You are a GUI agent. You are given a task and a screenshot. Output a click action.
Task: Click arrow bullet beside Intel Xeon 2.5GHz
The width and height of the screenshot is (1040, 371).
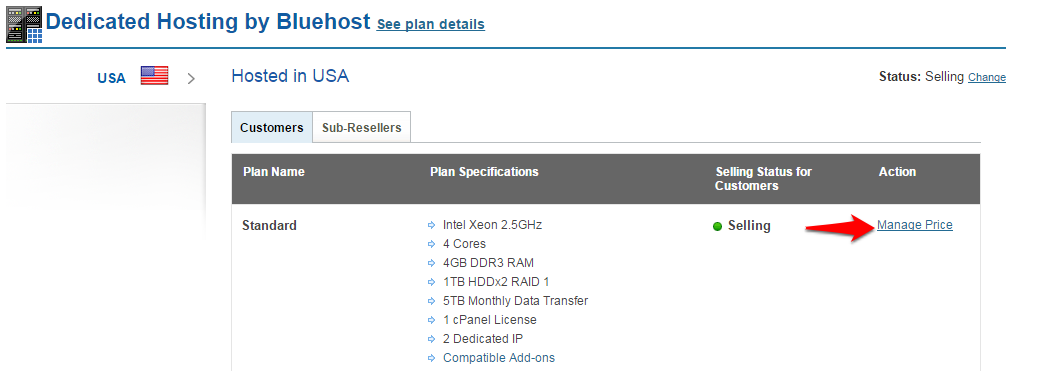coord(432,226)
